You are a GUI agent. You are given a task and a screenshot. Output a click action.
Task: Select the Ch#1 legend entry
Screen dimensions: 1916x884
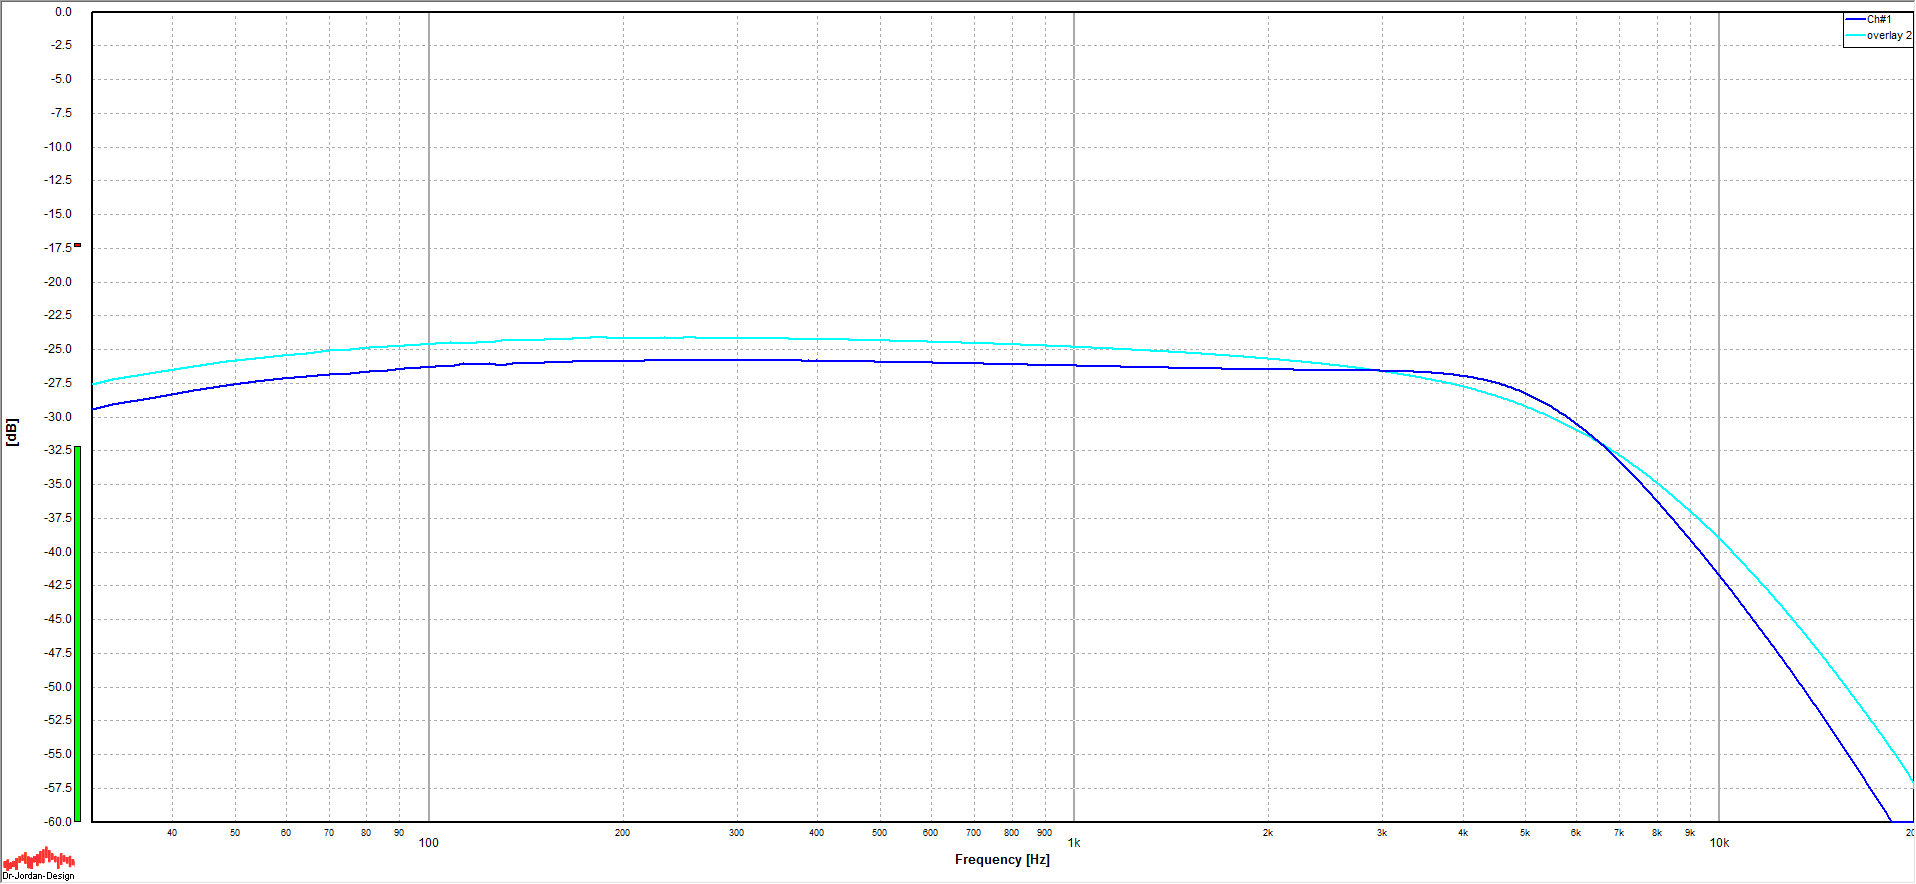(1878, 19)
